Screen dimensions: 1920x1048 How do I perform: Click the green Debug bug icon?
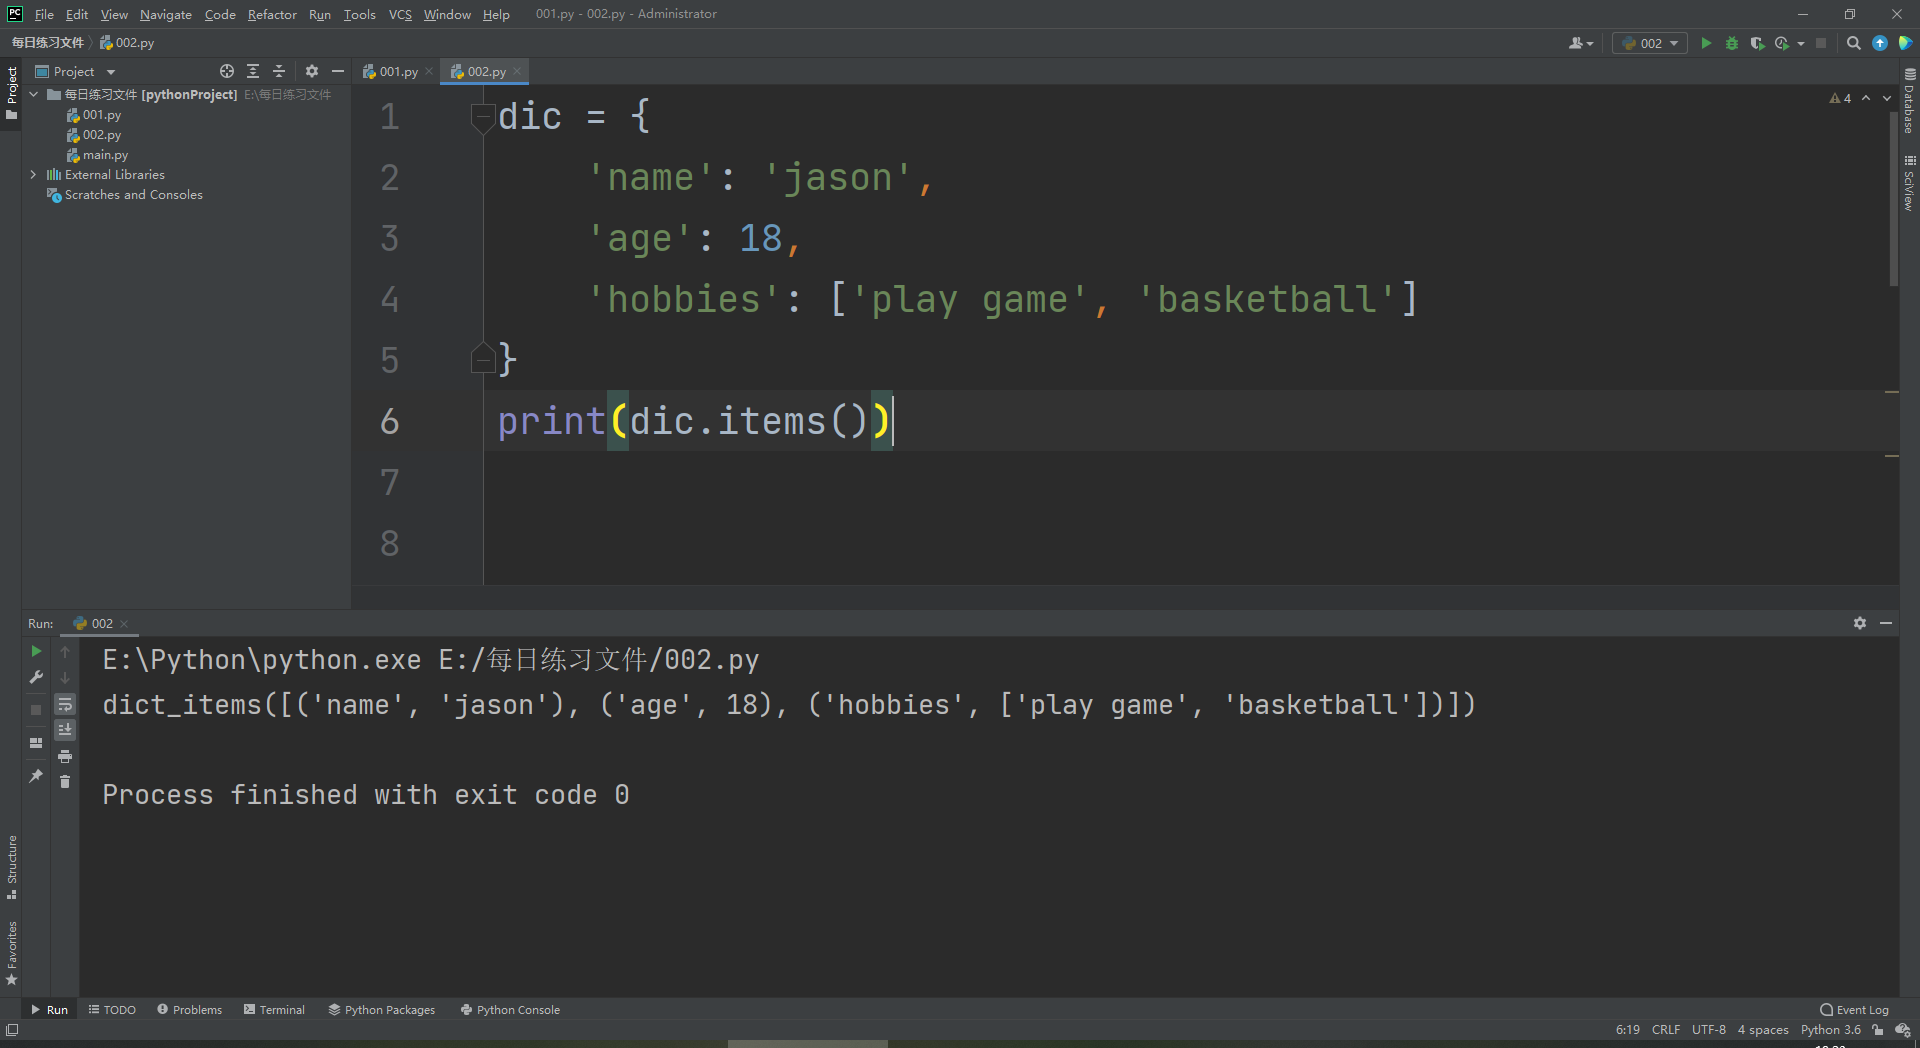(1732, 43)
